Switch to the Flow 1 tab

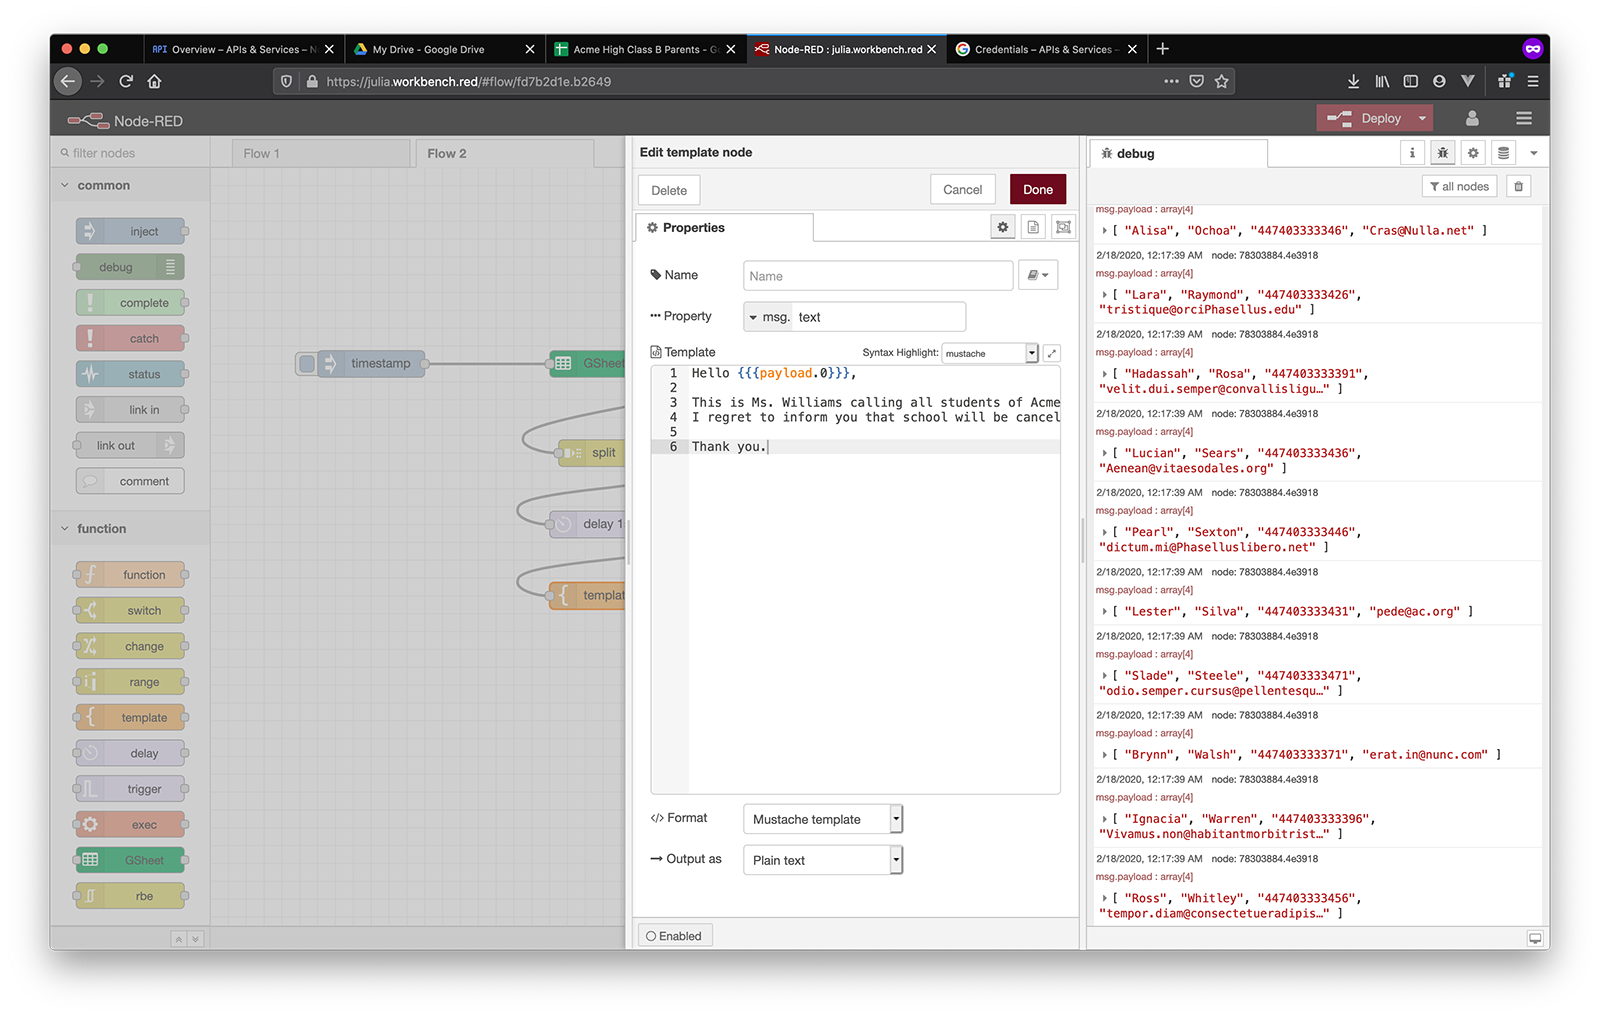[x=321, y=153]
